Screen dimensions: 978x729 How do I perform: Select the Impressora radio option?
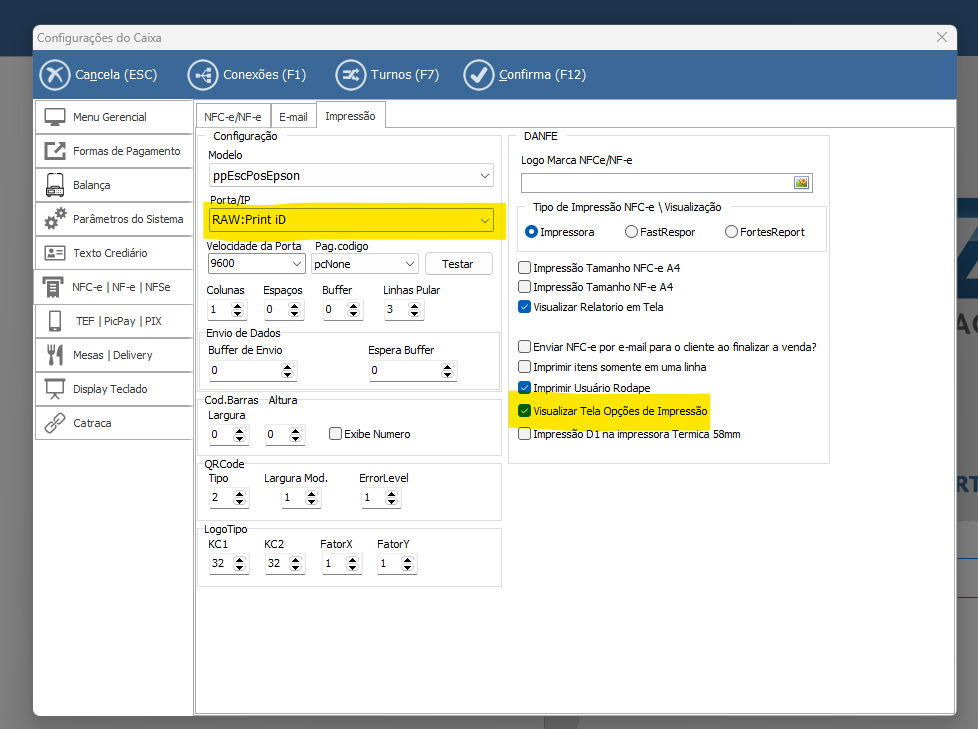(x=531, y=232)
